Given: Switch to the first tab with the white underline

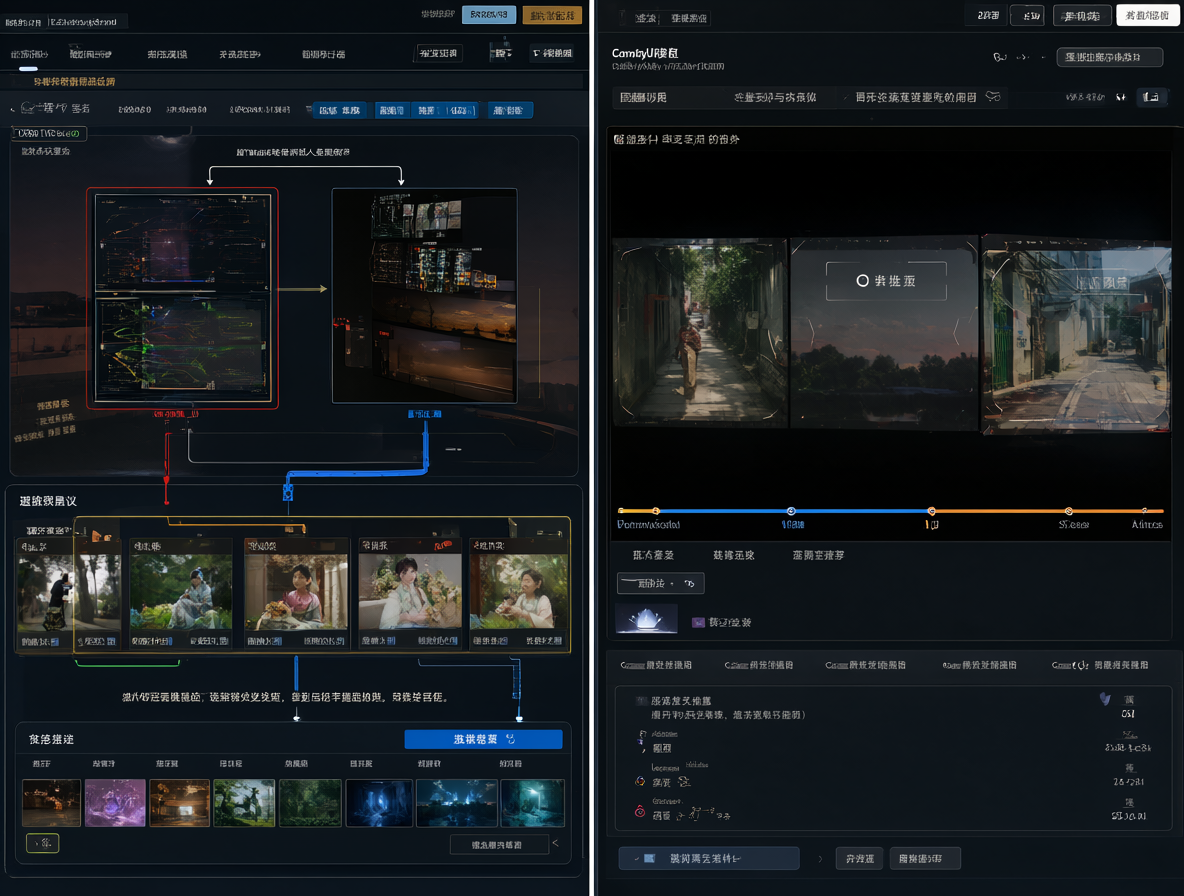Looking at the screenshot, I should 29,55.
